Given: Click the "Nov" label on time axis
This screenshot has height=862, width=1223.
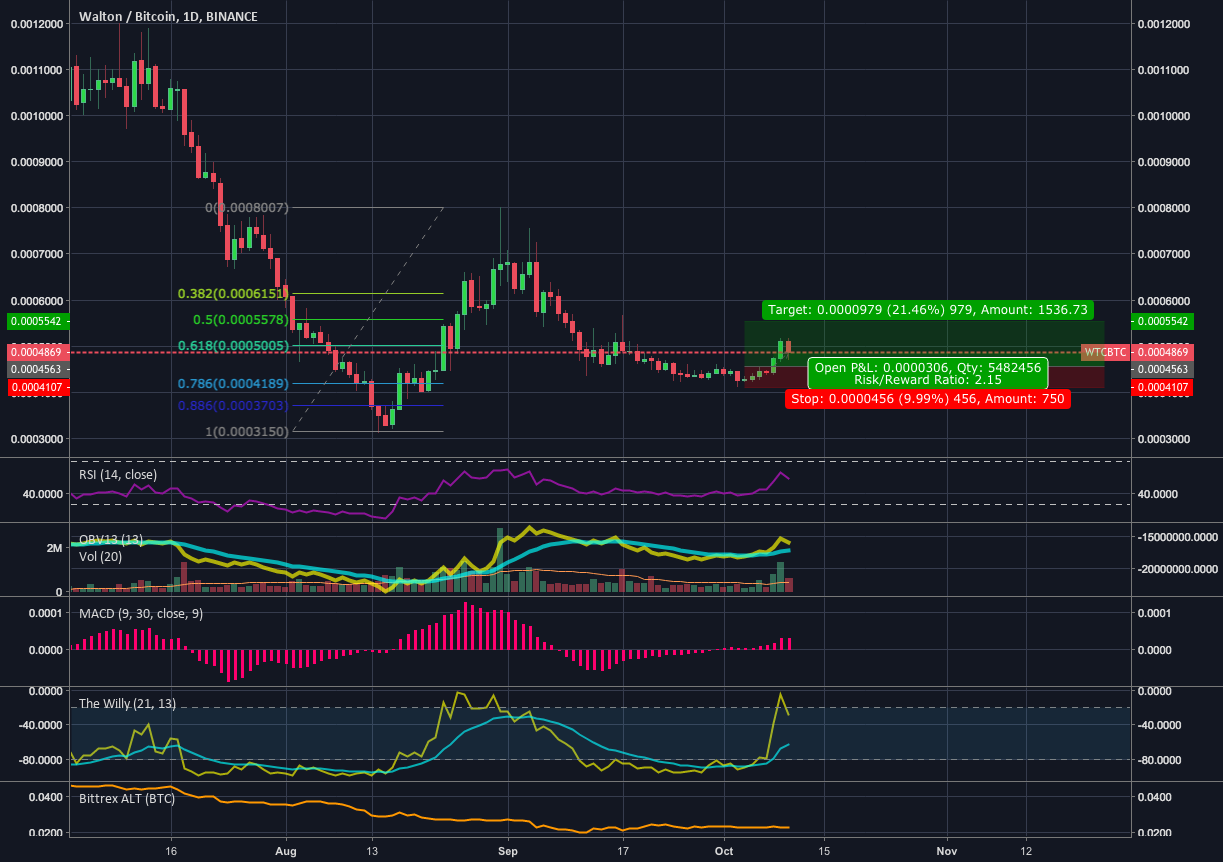Looking at the screenshot, I should pyautogui.click(x=946, y=850).
